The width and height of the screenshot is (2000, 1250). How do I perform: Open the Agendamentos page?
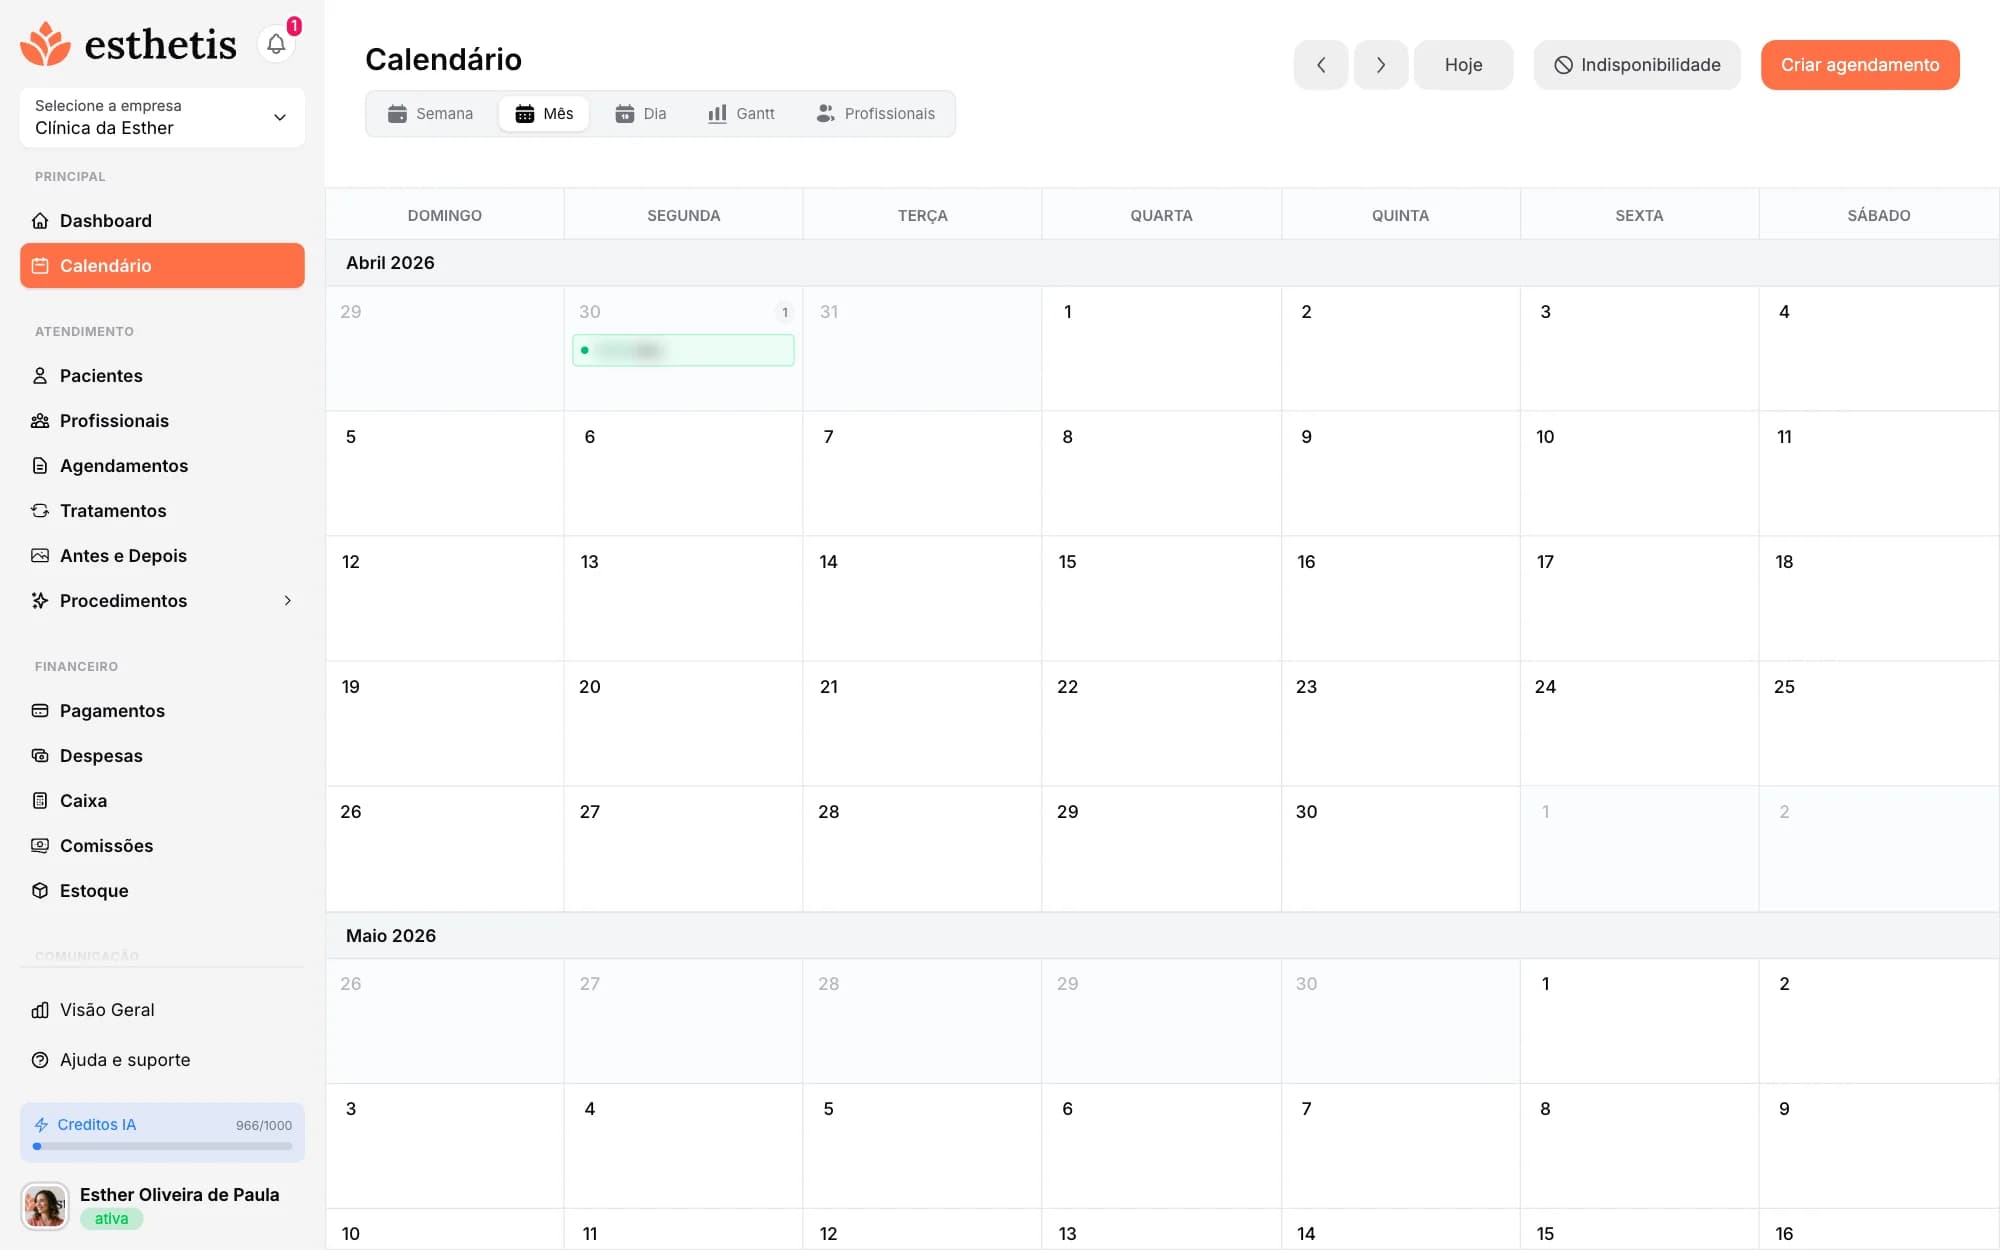pos(162,466)
